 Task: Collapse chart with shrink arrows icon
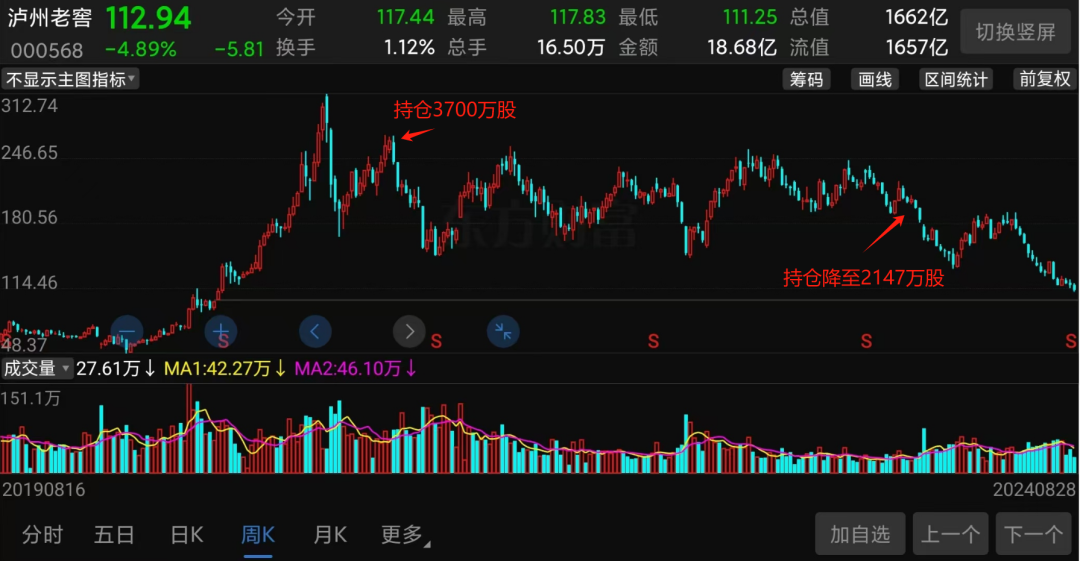[503, 332]
